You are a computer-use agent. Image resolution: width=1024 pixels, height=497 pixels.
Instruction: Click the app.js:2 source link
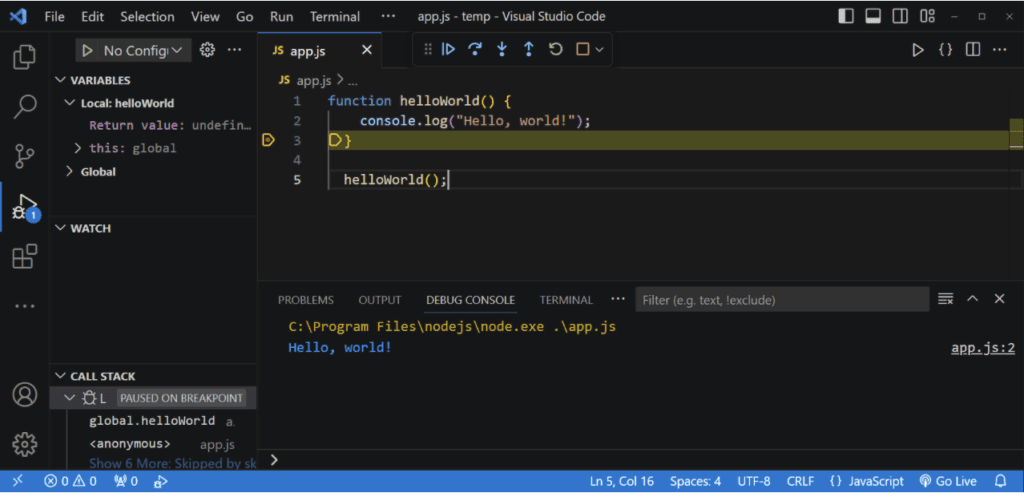point(982,348)
